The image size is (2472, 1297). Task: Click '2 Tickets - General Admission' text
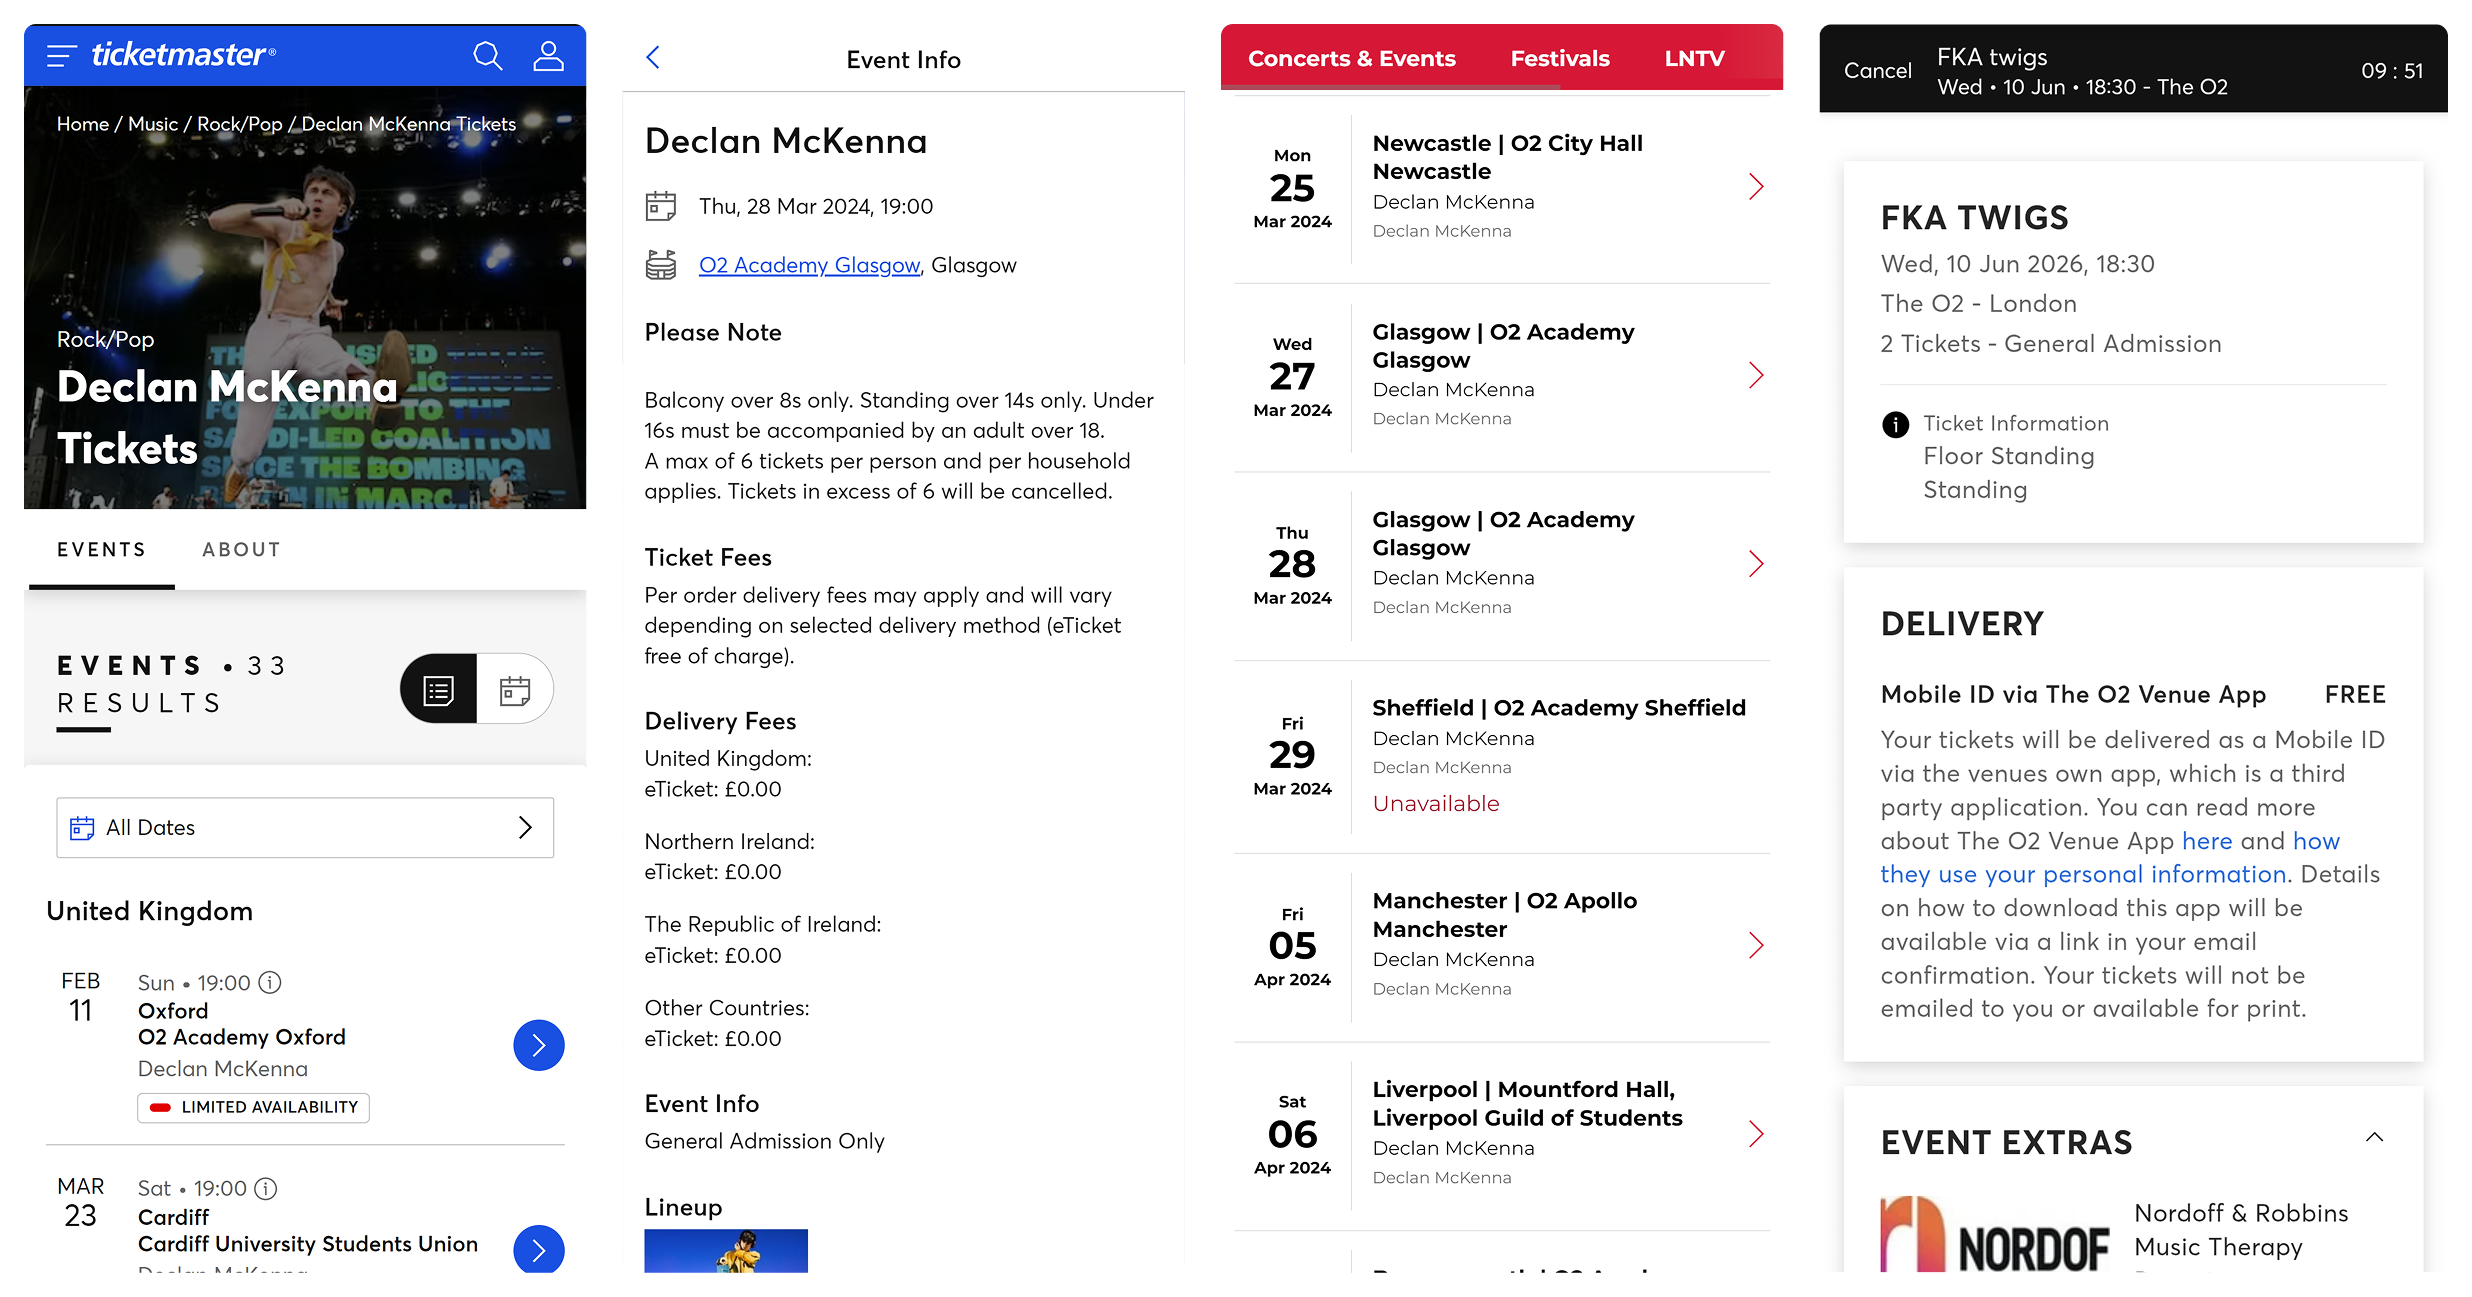coord(2050,344)
